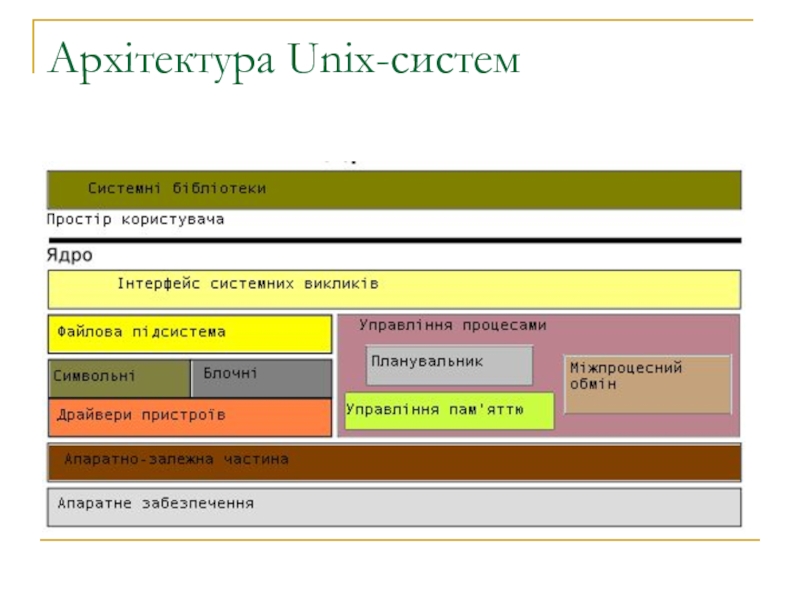Select the 'Апаратно-залежна частина' brown block
Viewport: 800px width, 600px height.
(x=394, y=462)
